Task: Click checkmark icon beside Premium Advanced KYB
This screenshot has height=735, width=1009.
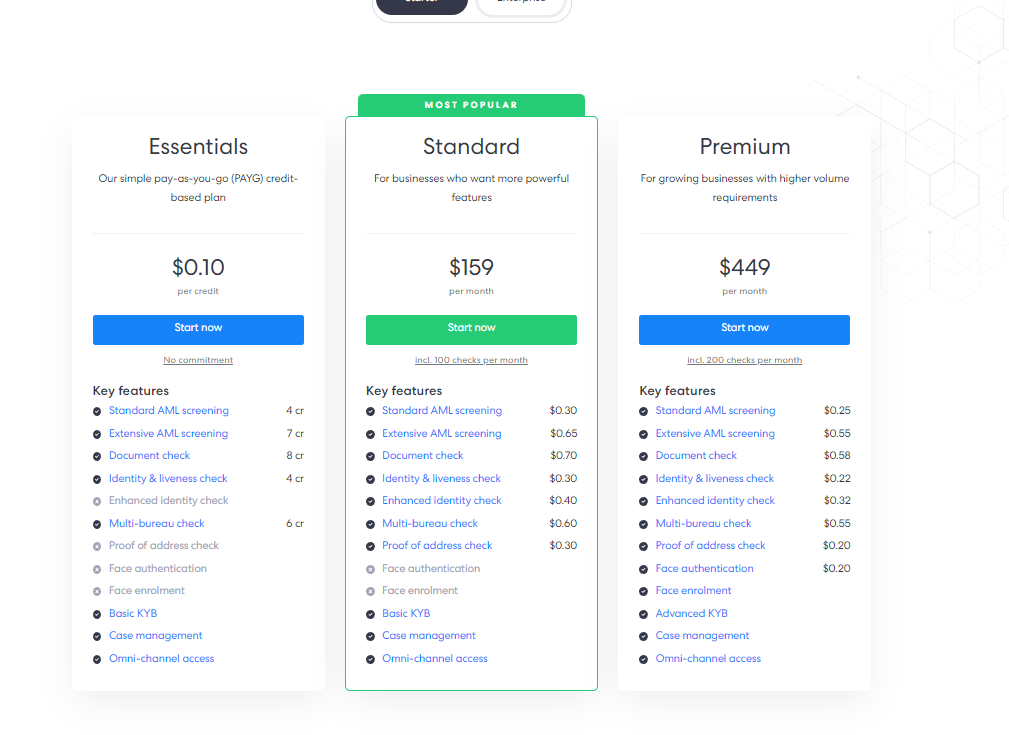Action: 643,614
